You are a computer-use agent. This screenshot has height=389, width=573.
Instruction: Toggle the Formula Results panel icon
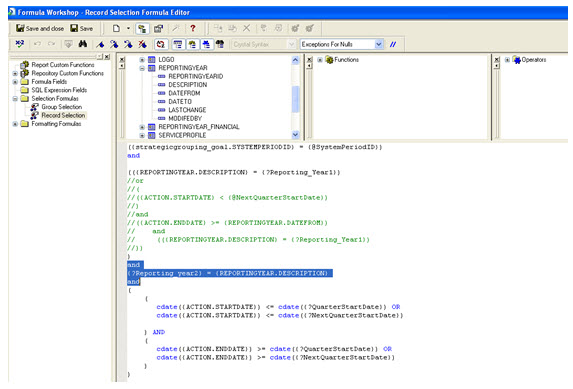pyautogui.click(x=220, y=44)
